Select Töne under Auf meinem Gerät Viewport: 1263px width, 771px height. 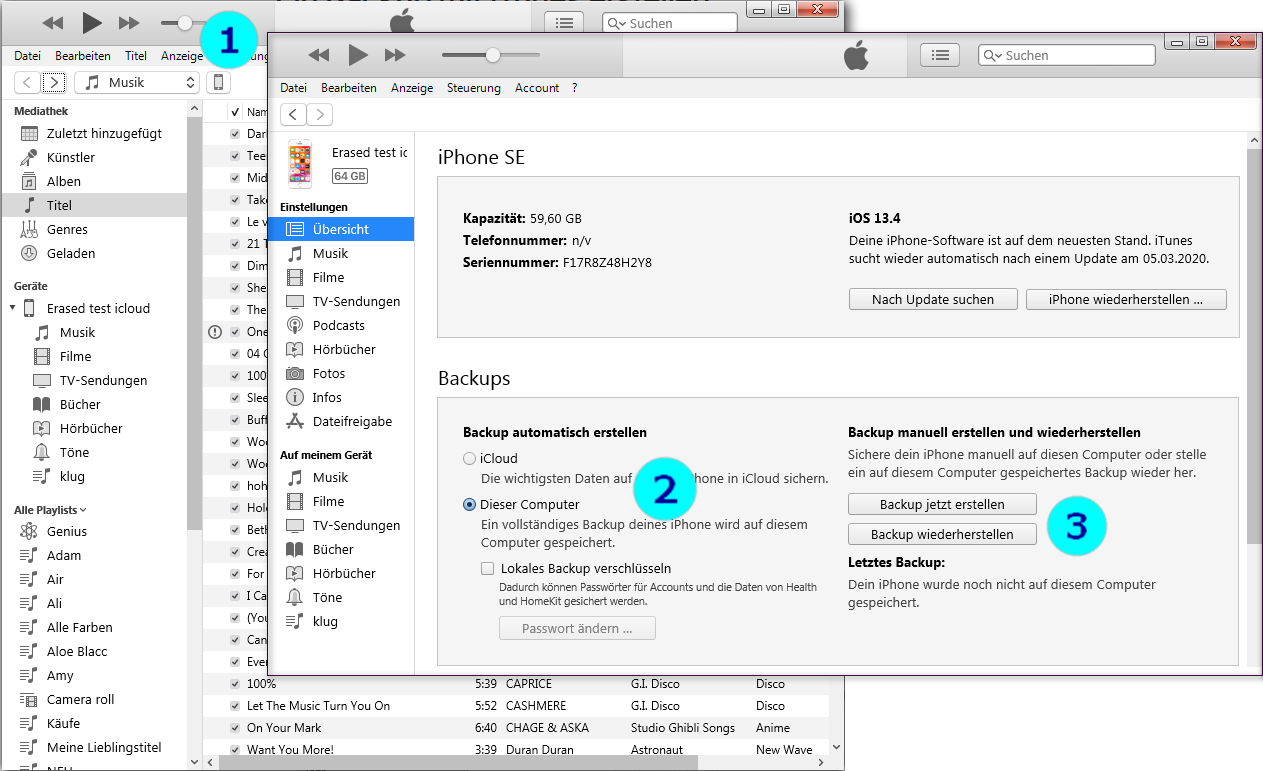coord(342,597)
